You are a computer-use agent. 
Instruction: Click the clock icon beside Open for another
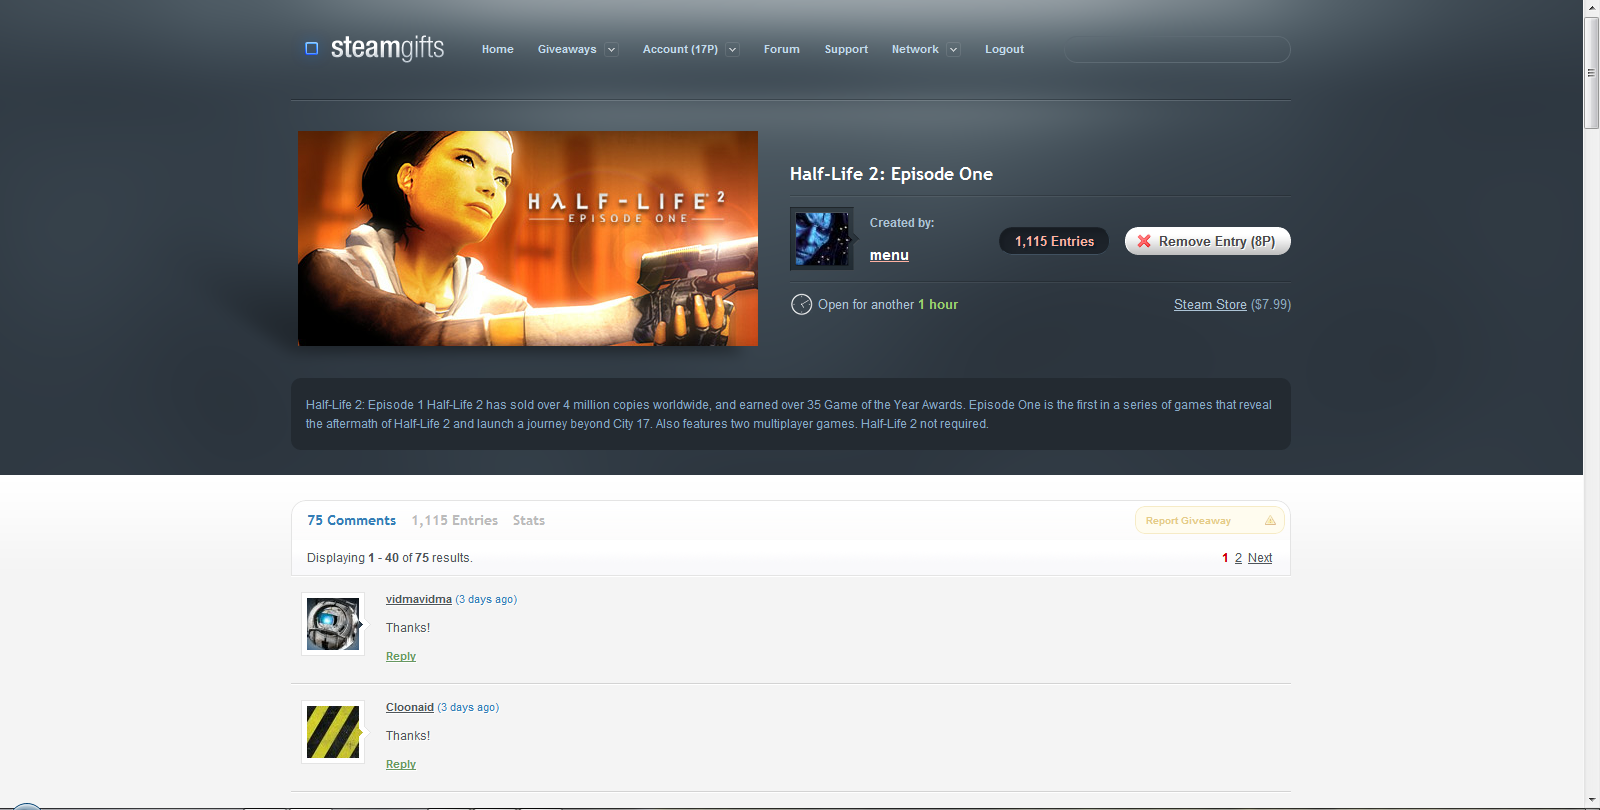[x=801, y=304]
